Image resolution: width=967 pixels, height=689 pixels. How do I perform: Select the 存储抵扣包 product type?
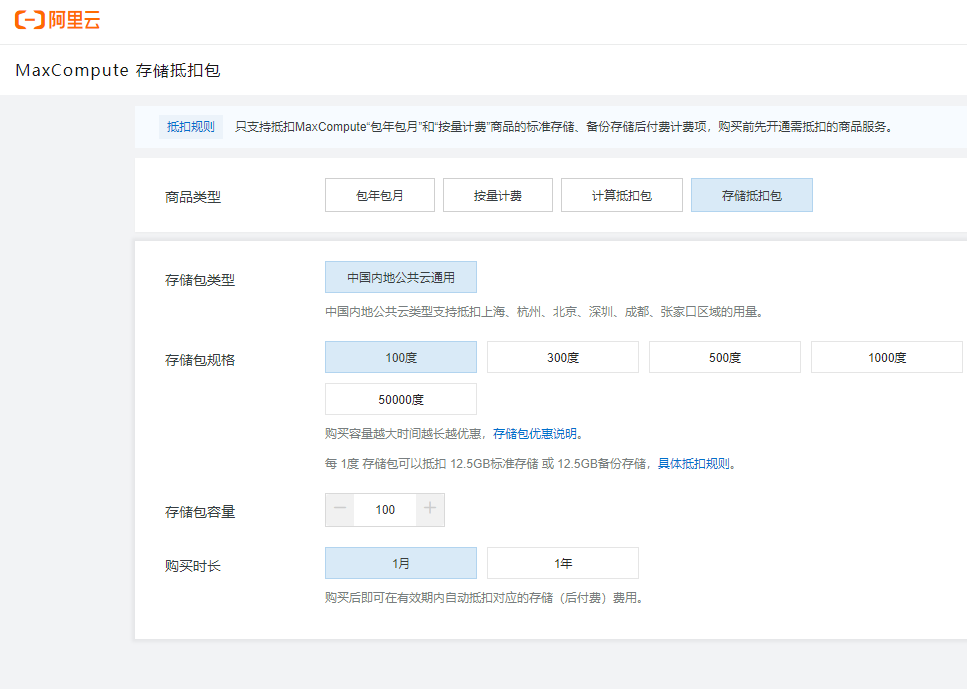752,195
